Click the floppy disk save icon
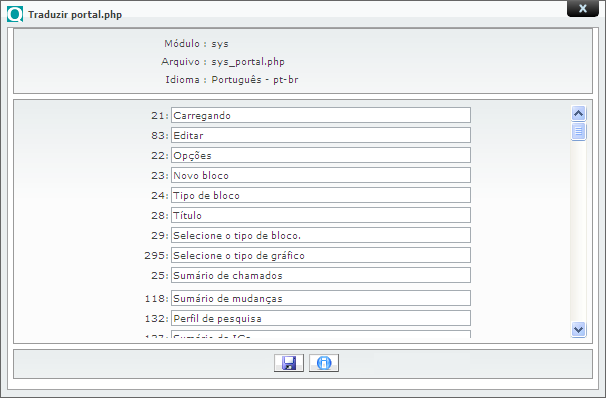Image resolution: width=606 pixels, height=398 pixels. [x=289, y=363]
